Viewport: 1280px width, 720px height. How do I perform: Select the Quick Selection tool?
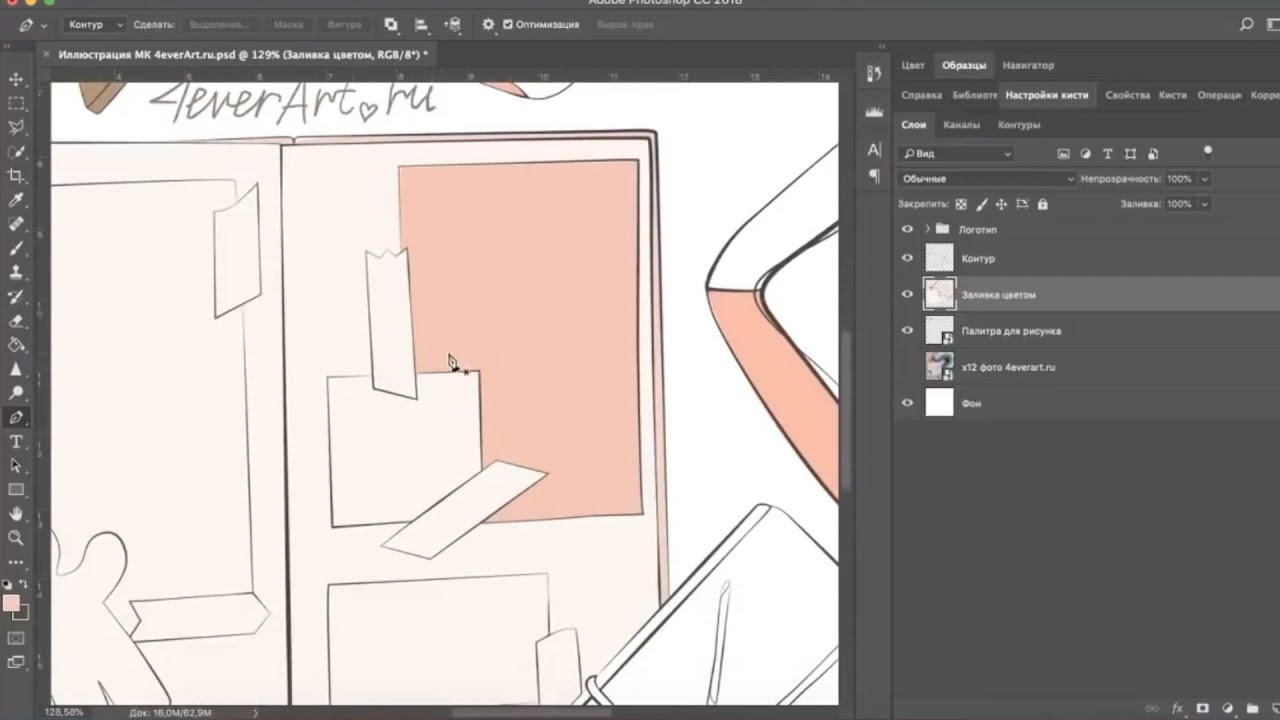[x=16, y=152]
